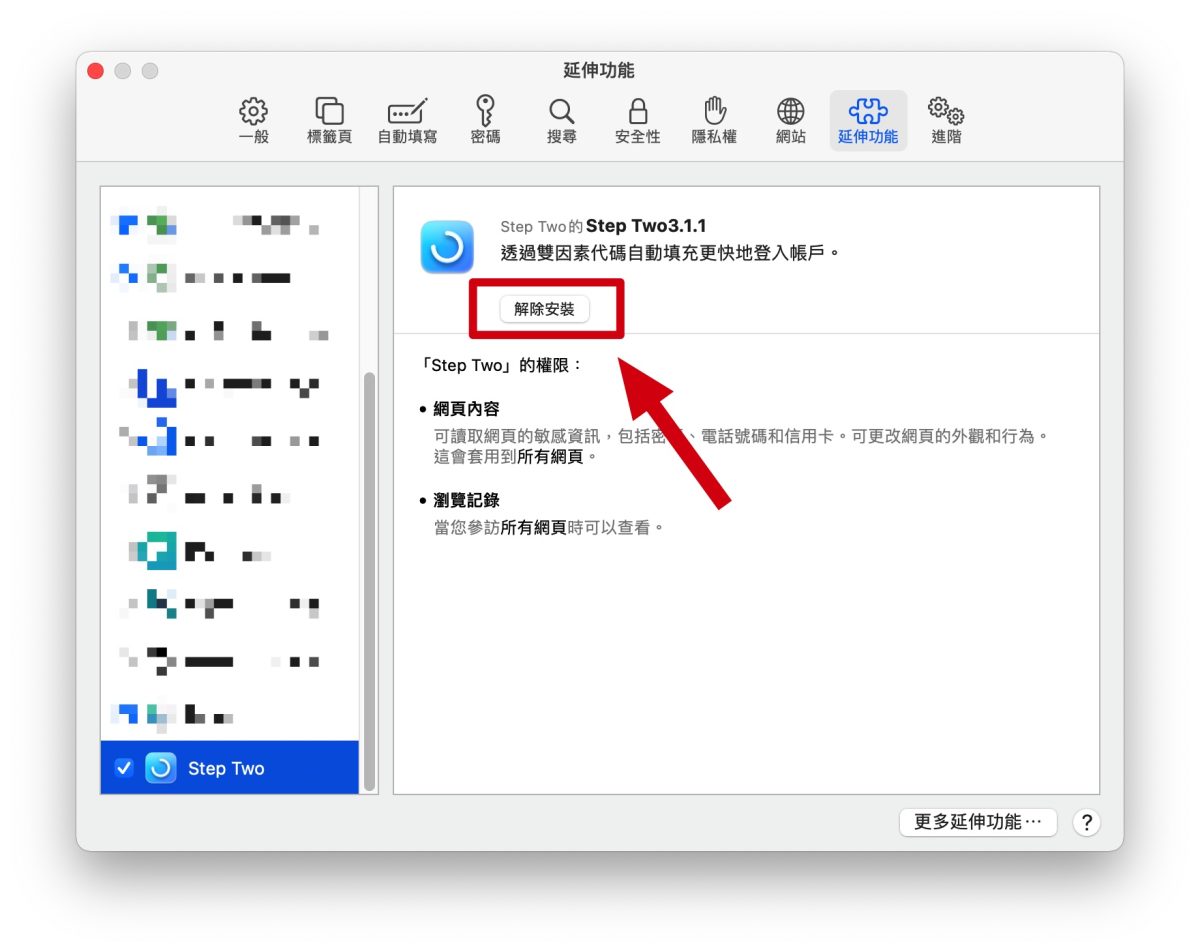Open the 進階 (Advanced) gears tab

[x=946, y=121]
